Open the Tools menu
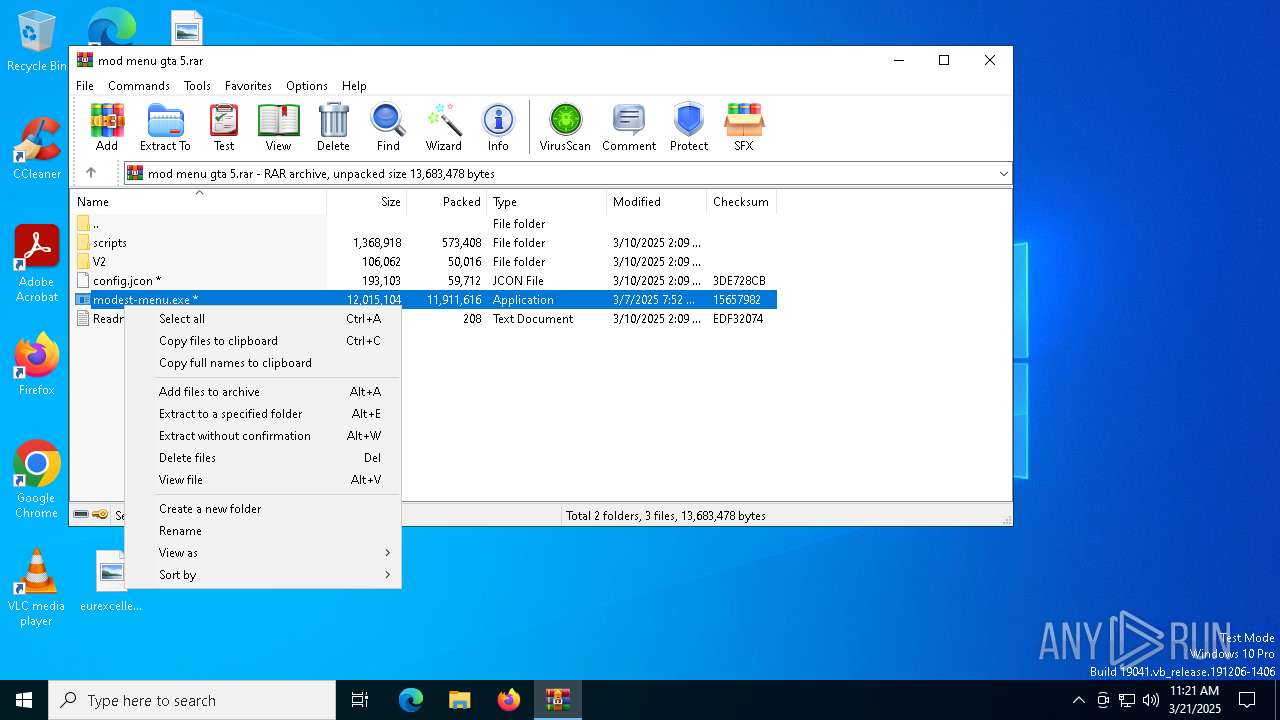The image size is (1280, 720). click(197, 86)
